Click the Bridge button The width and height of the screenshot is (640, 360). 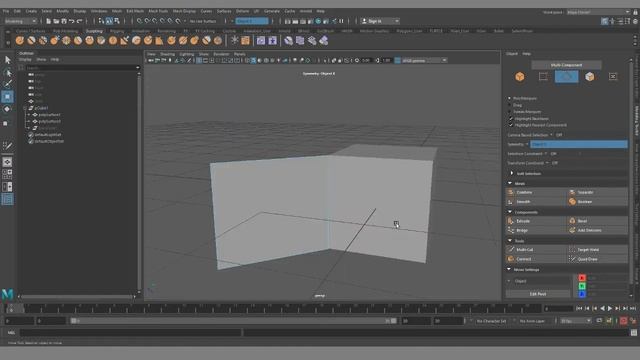point(536,230)
